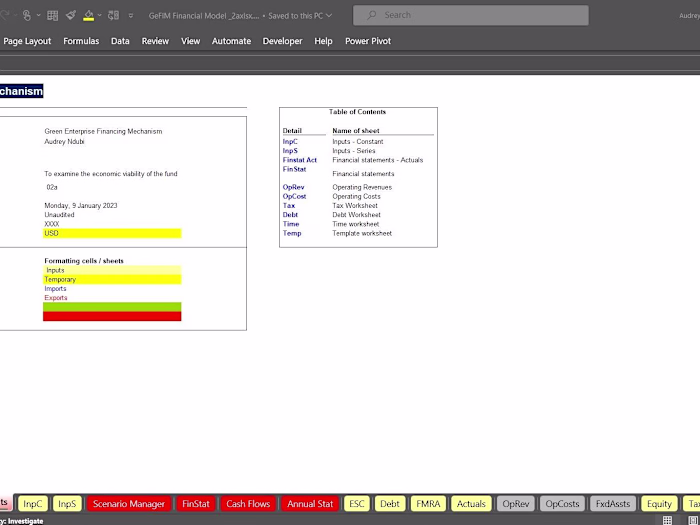
Task: Open the Fill Color dropdown arrow
Action: click(100, 16)
